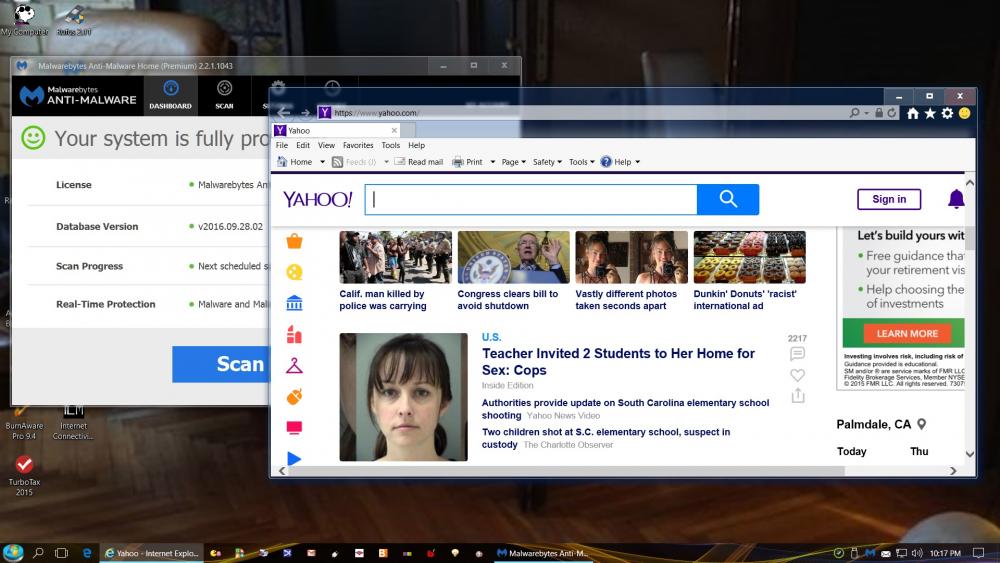Open 'Calif. man killed by police' headline
The image size is (1000, 563).
pos(383,300)
